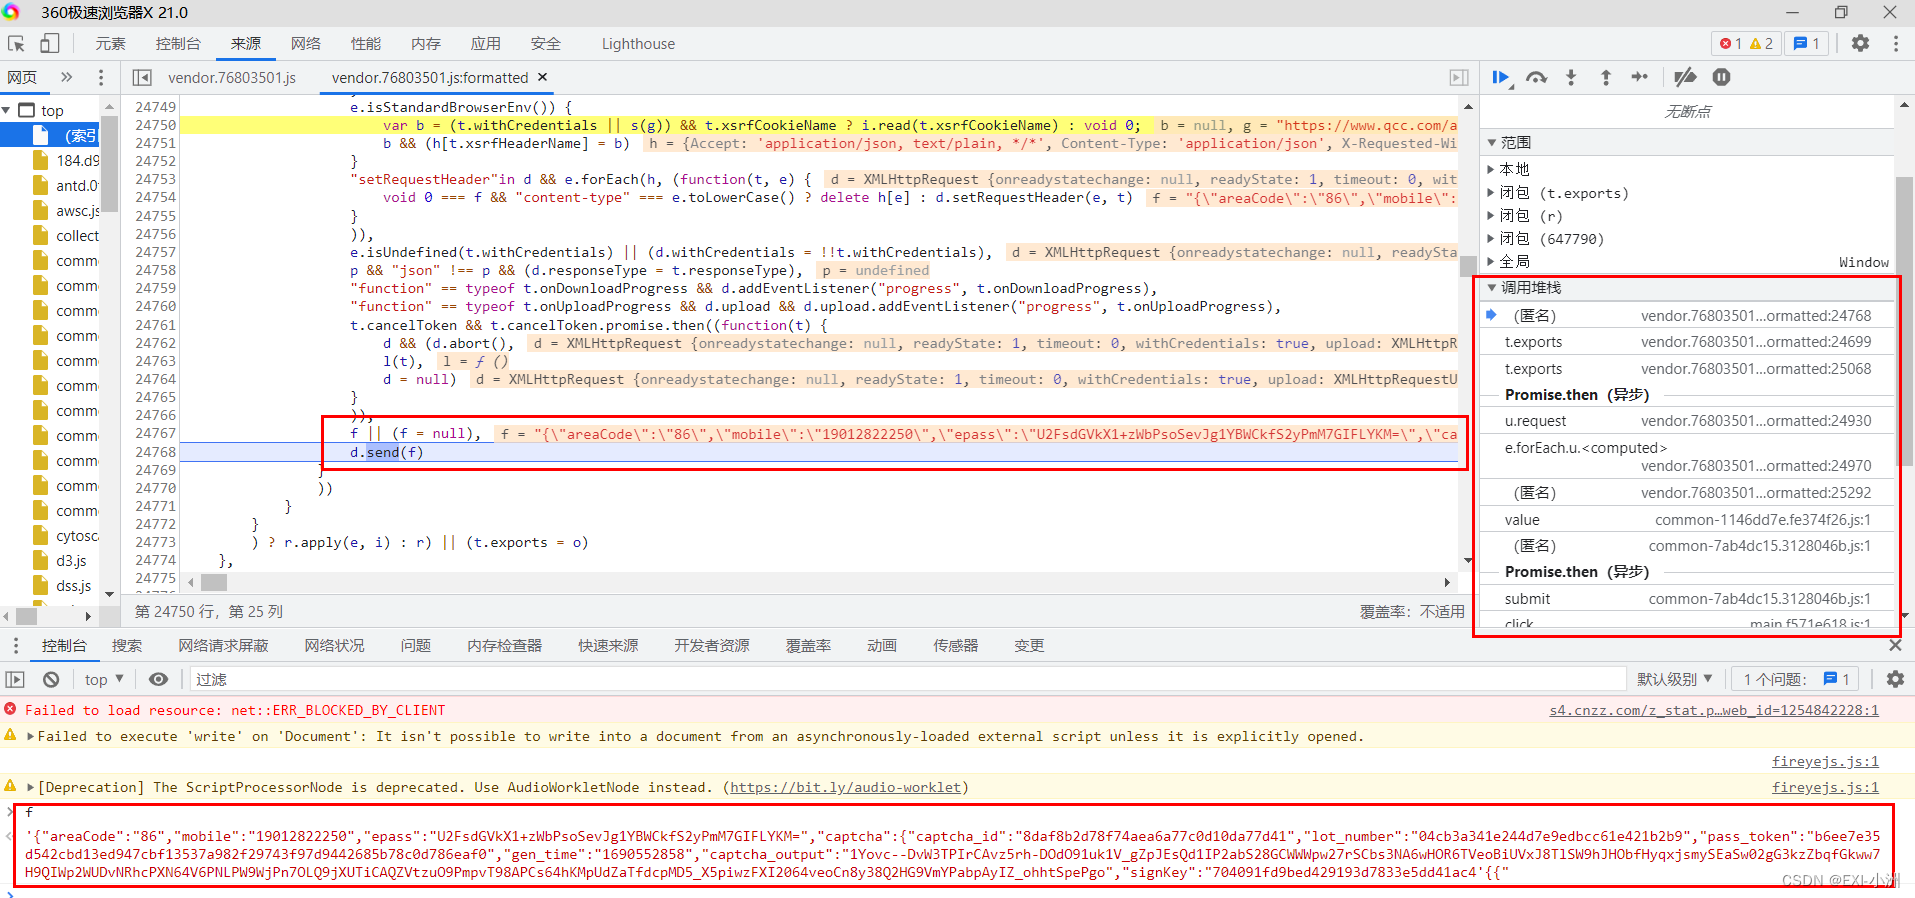Open navigator pane three-dot menu
1915x898 pixels.
(101, 77)
